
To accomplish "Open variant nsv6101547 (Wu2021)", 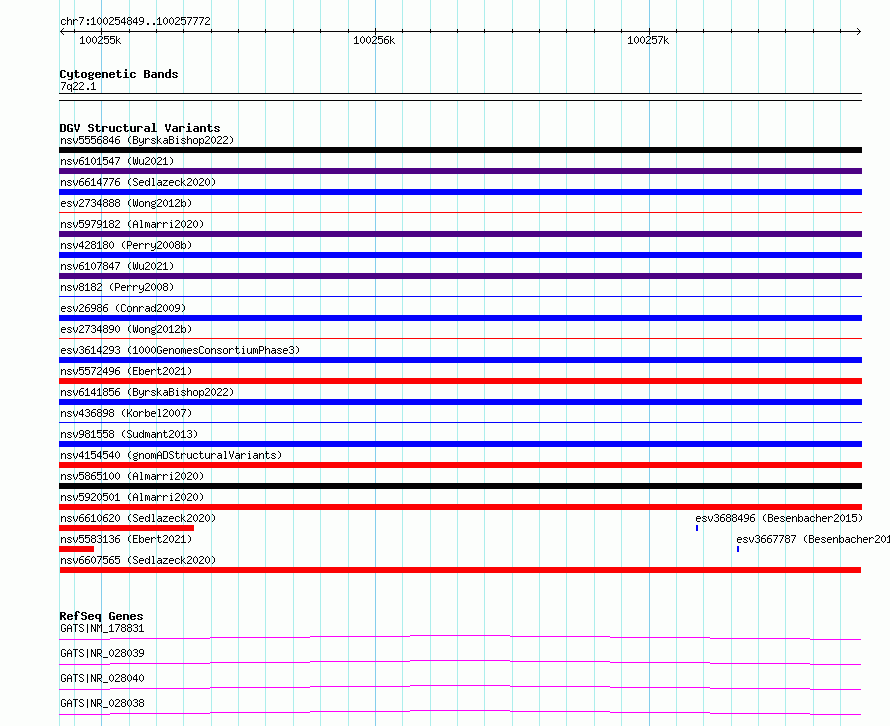I will (117, 161).
